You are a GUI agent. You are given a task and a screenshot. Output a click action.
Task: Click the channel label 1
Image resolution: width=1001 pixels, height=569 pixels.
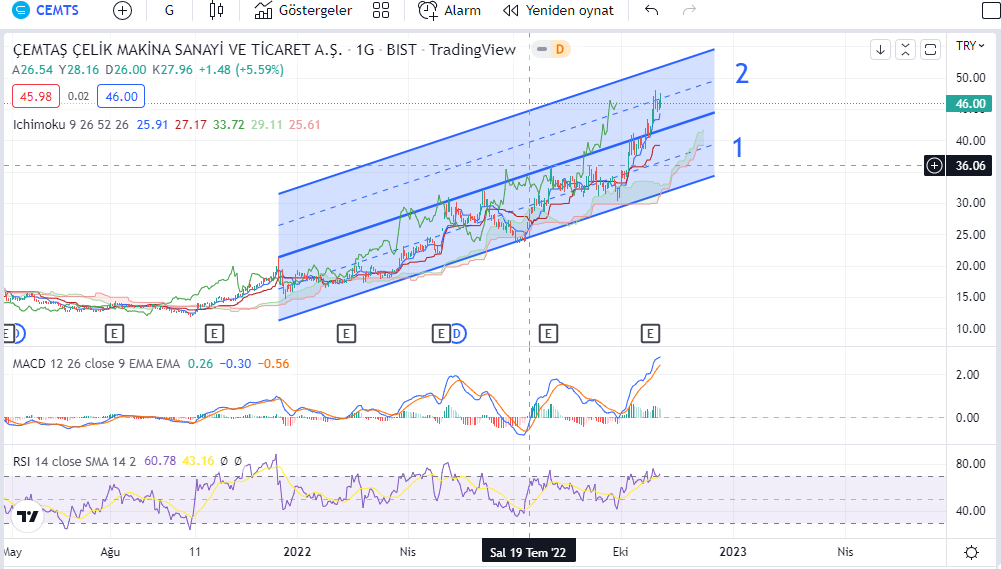737,148
